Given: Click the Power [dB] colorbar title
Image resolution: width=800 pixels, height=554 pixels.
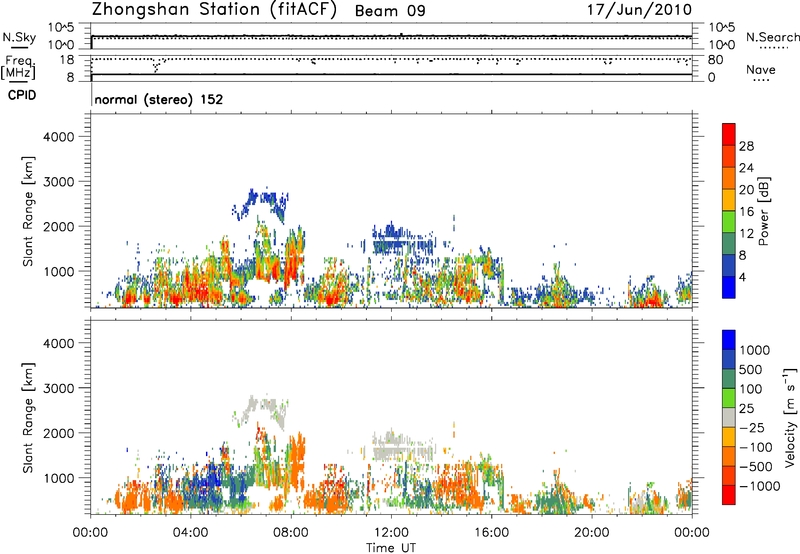Looking at the screenshot, I should [x=763, y=211].
